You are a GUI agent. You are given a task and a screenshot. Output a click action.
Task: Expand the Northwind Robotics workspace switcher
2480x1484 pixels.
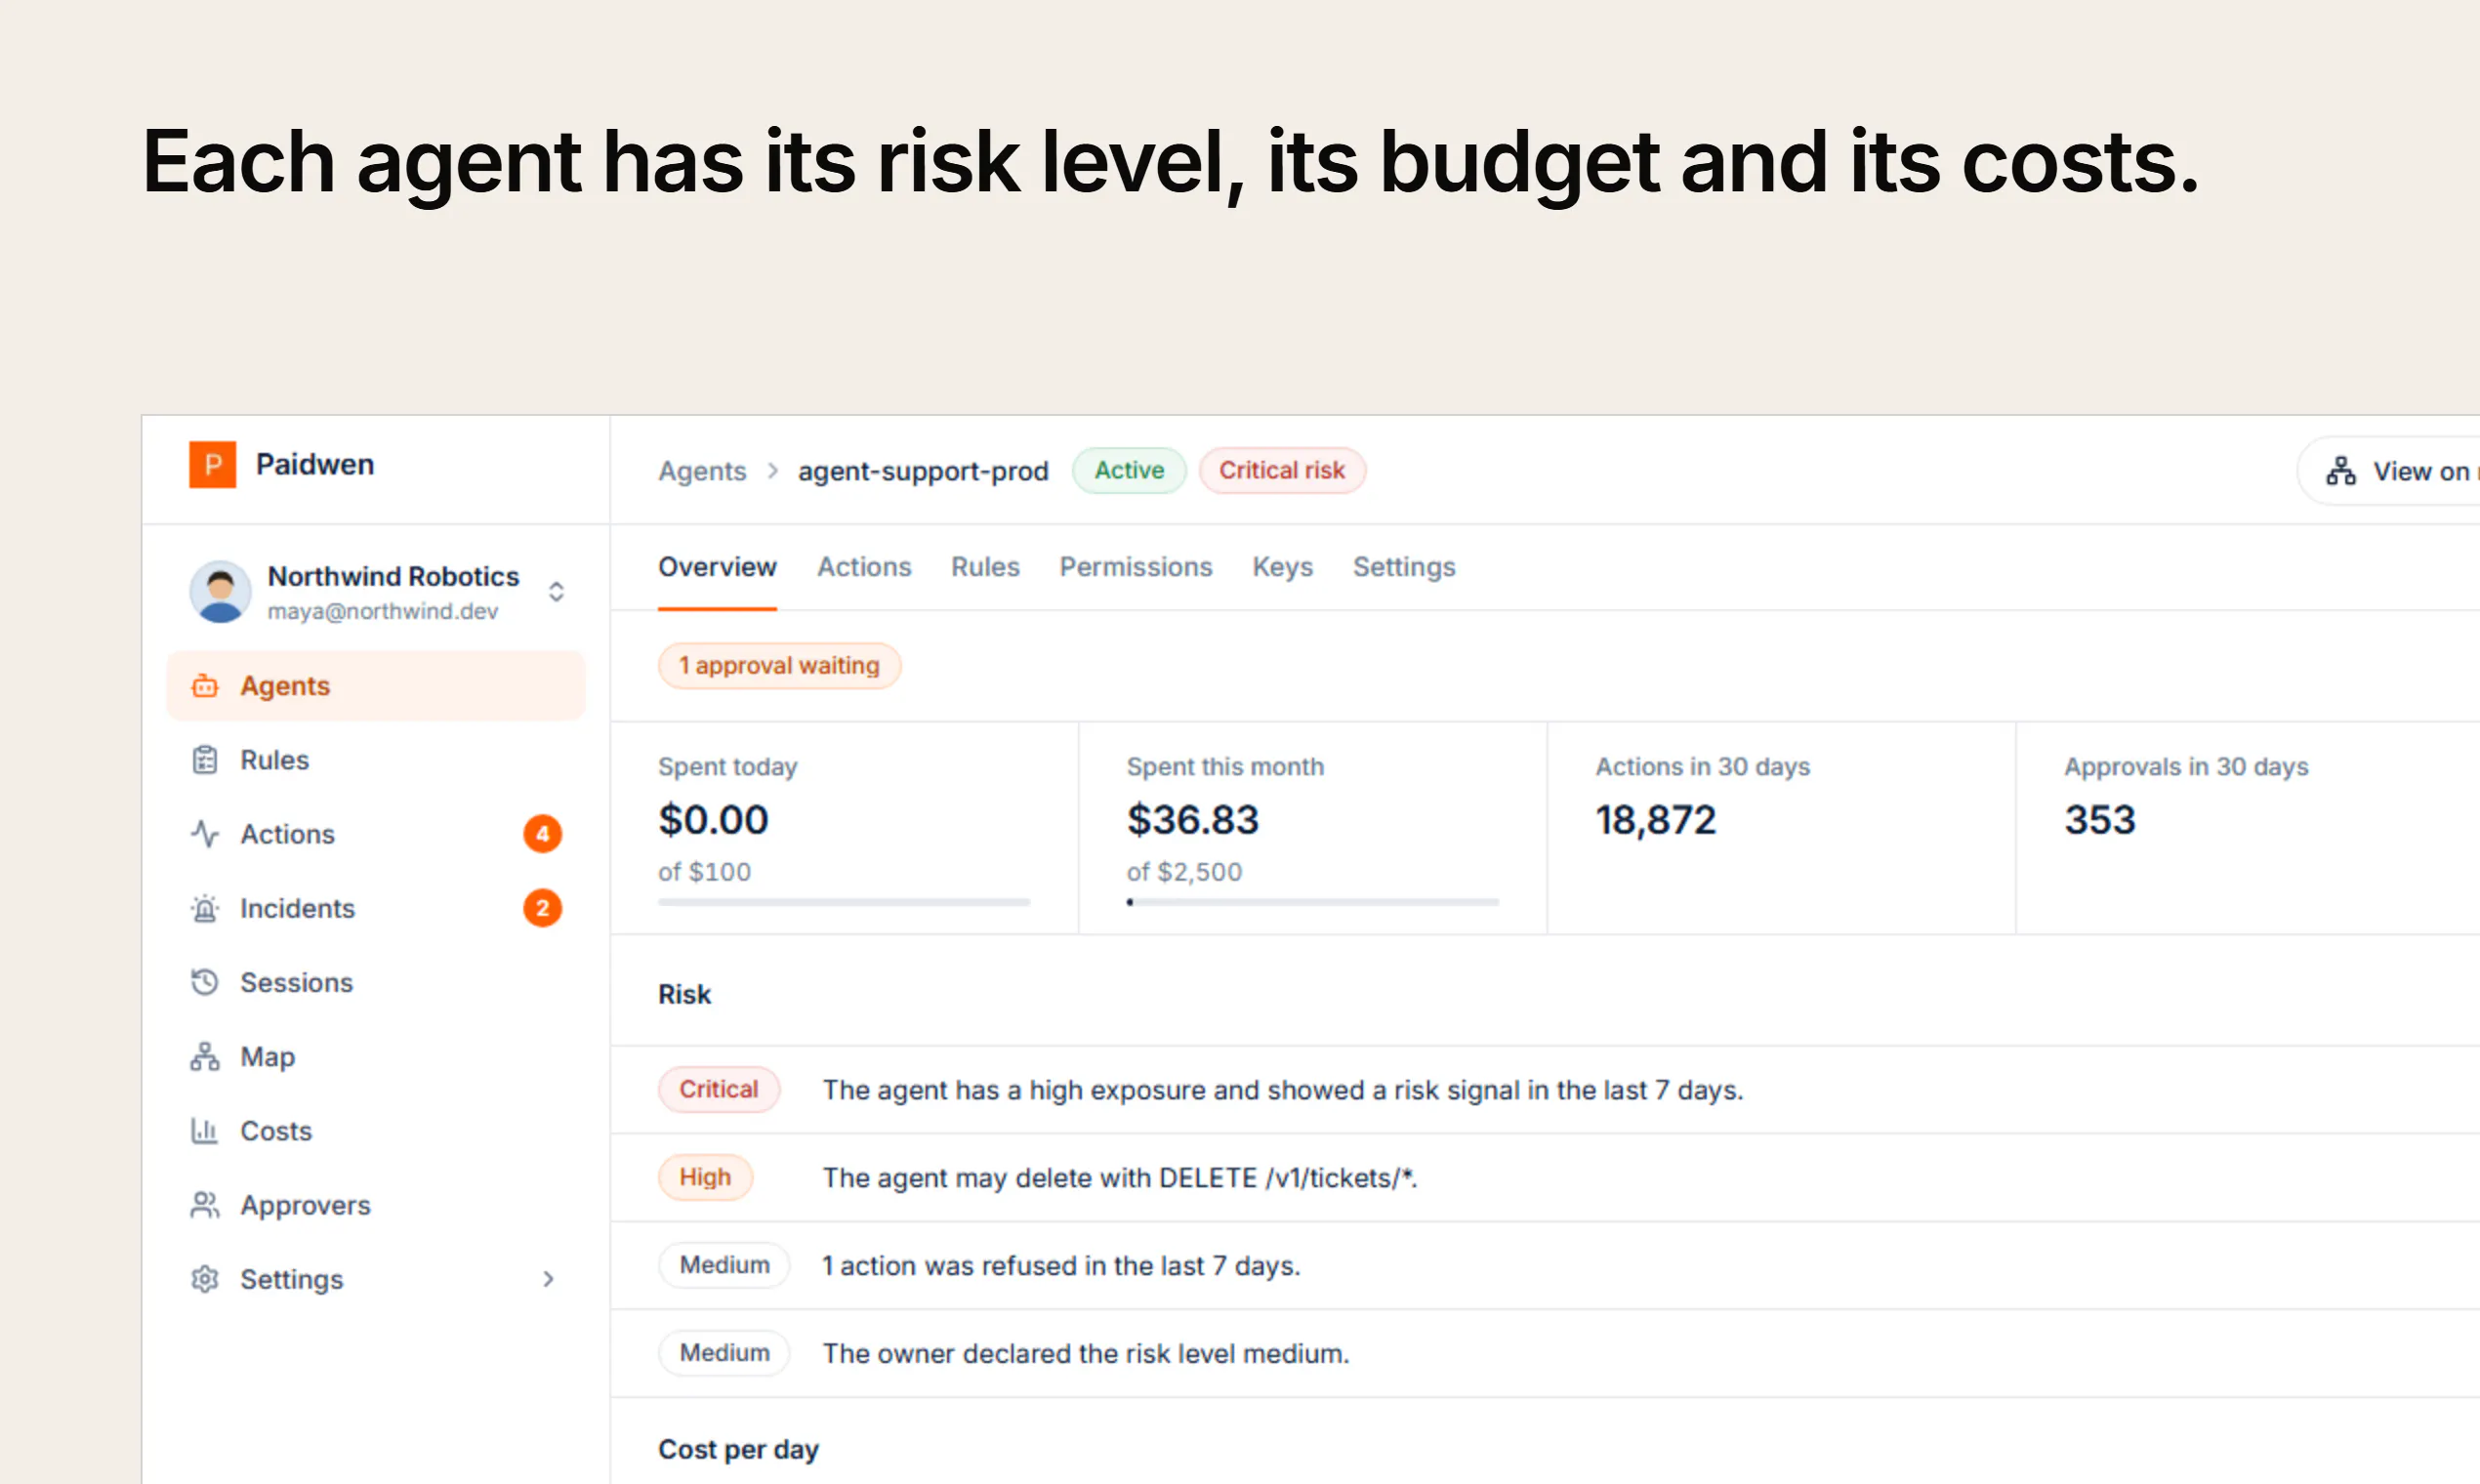coord(556,592)
